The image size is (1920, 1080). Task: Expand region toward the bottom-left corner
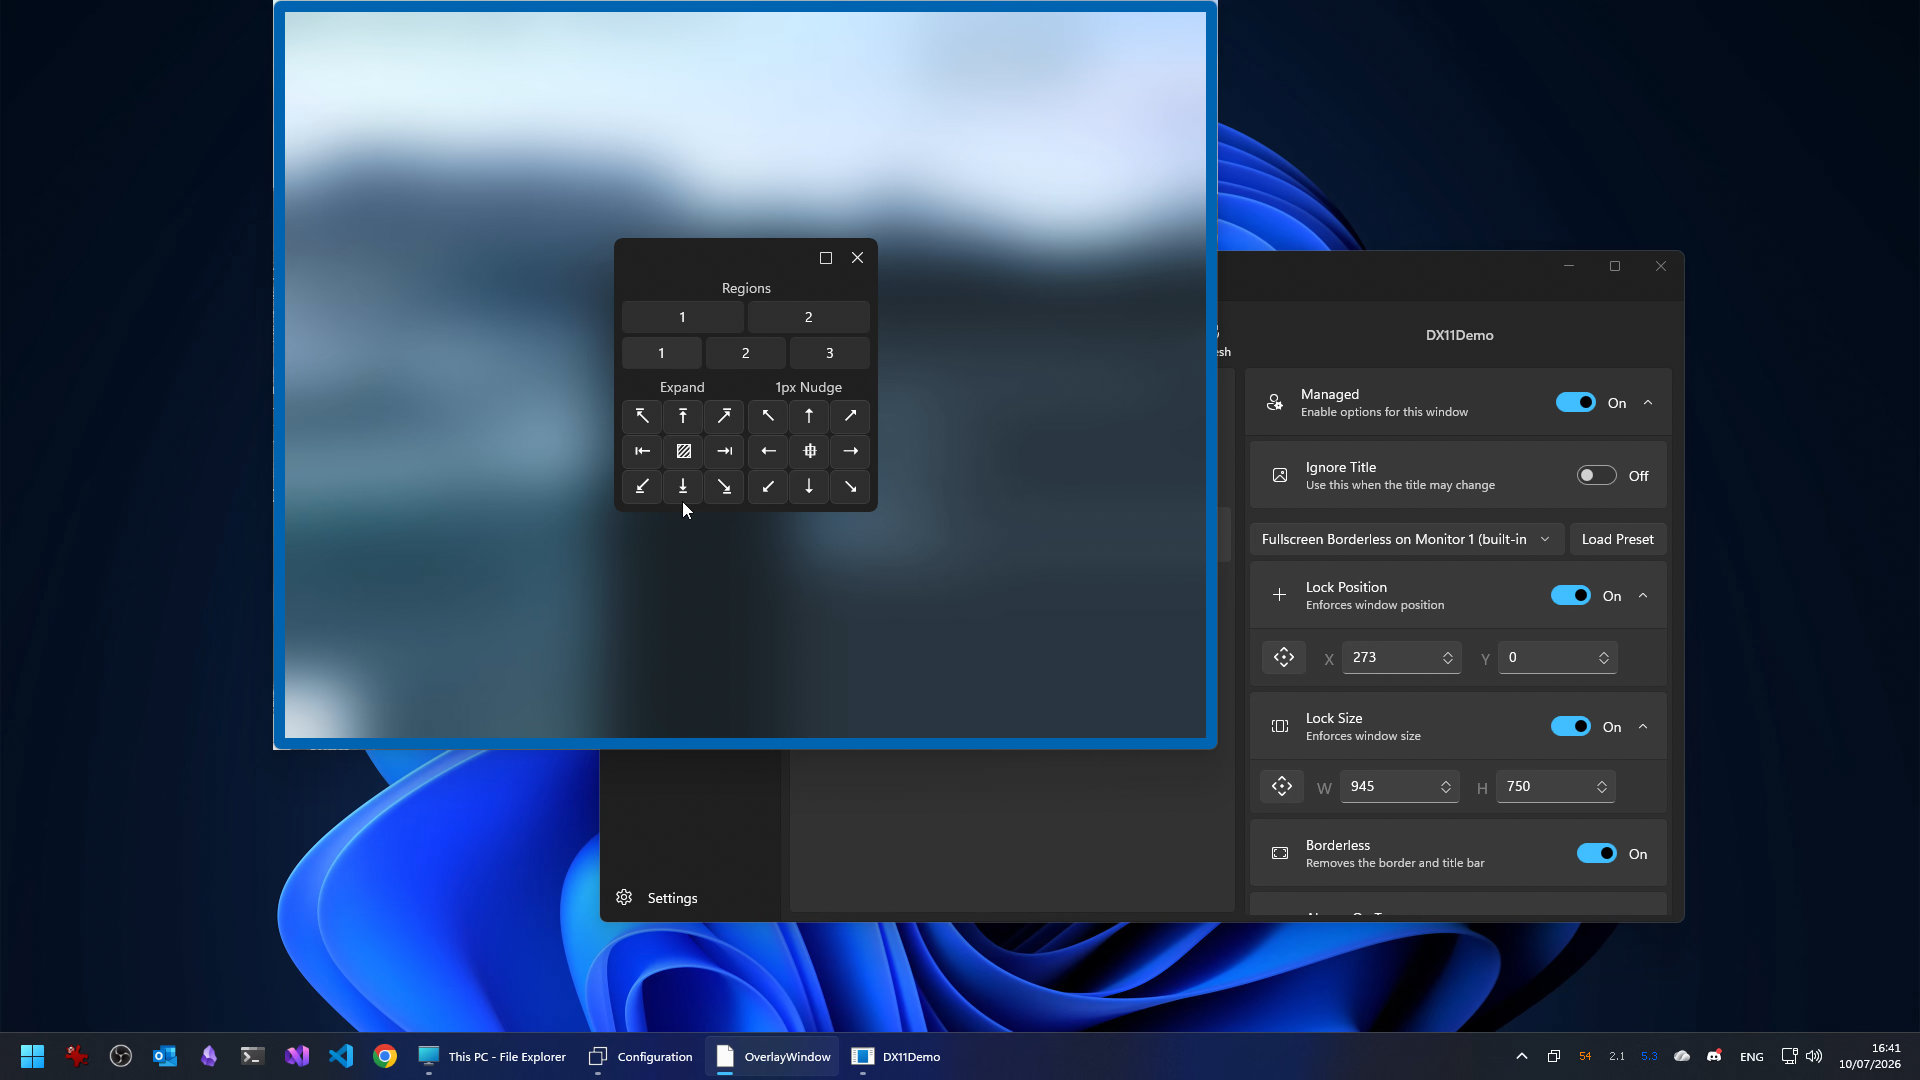click(x=642, y=487)
